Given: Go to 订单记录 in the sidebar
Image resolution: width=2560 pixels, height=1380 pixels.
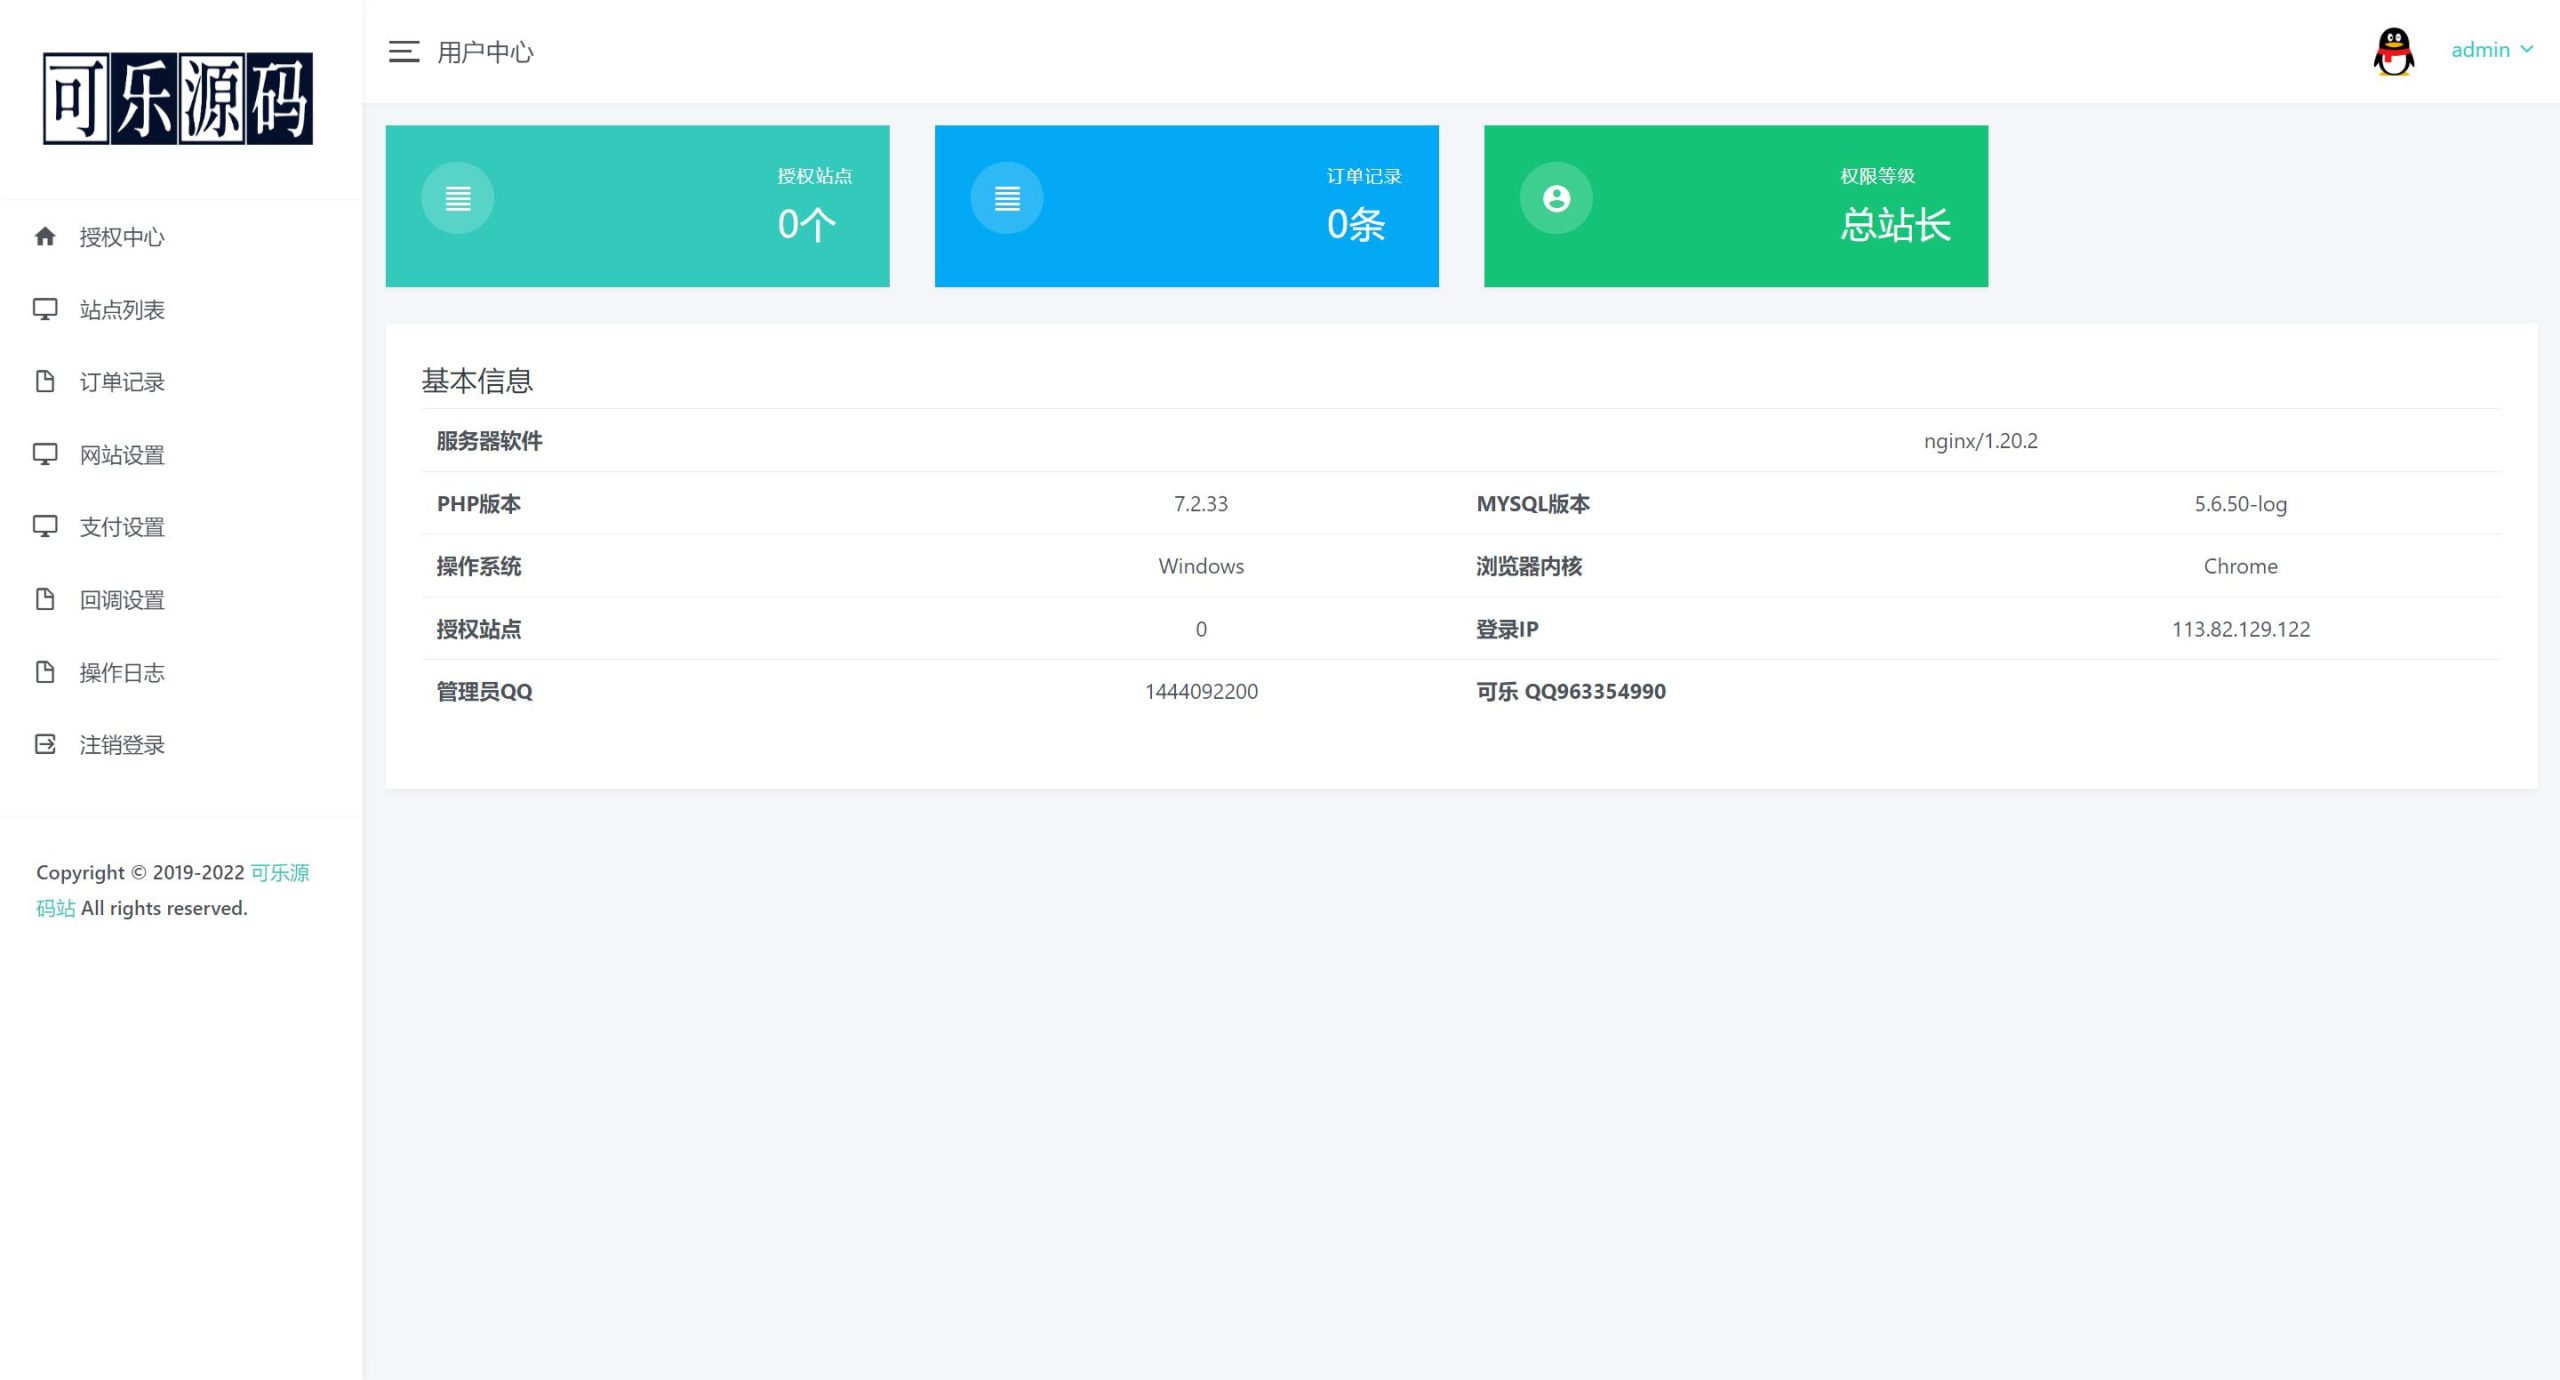Looking at the screenshot, I should click(x=181, y=382).
